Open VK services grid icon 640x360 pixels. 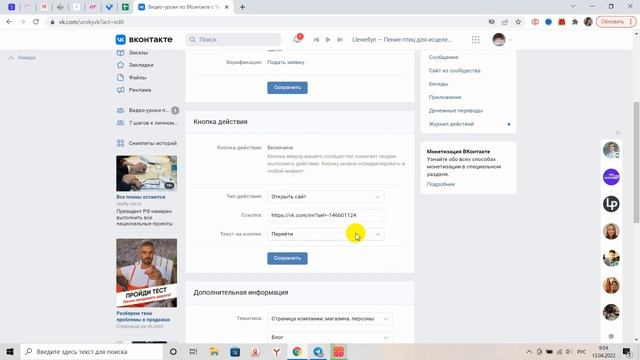coord(476,40)
